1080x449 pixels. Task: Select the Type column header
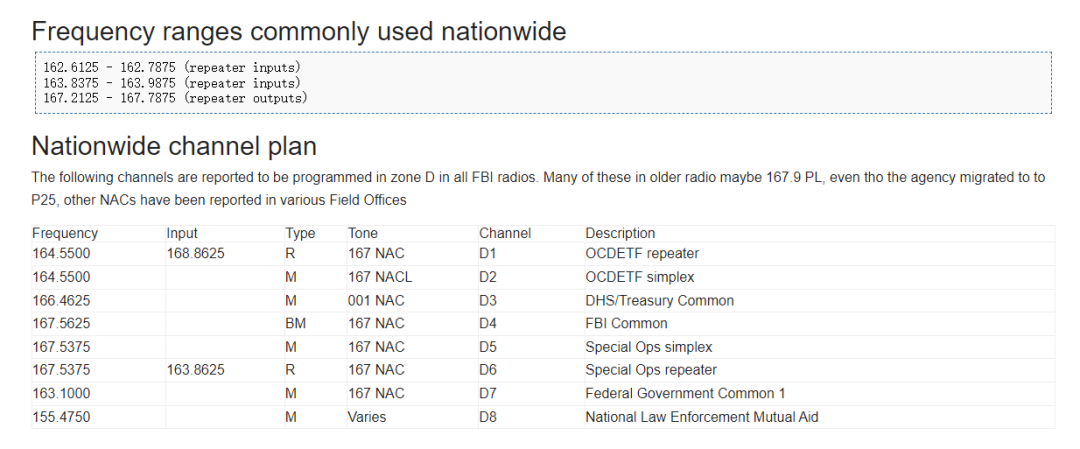(x=300, y=233)
